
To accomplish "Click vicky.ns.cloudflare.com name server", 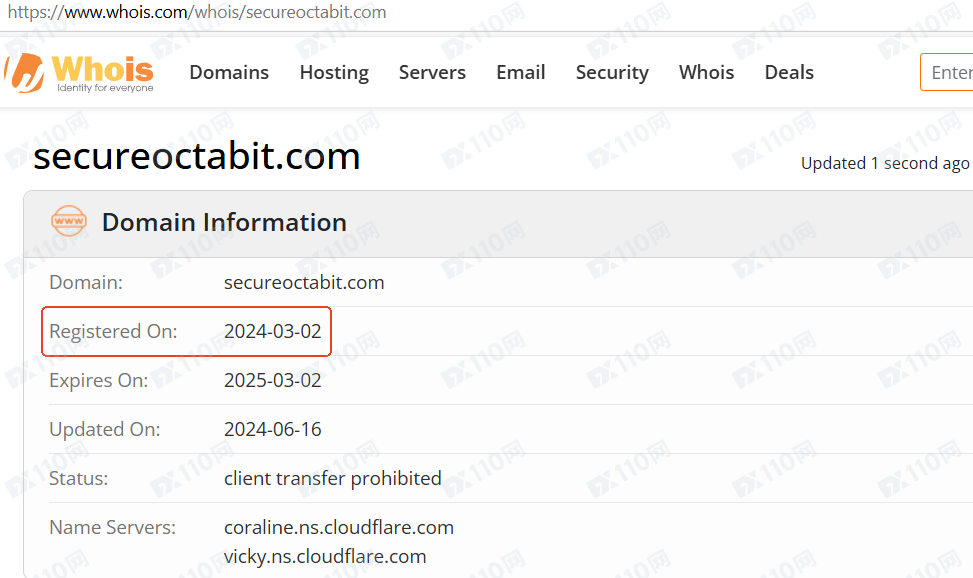I will click(x=325, y=556).
